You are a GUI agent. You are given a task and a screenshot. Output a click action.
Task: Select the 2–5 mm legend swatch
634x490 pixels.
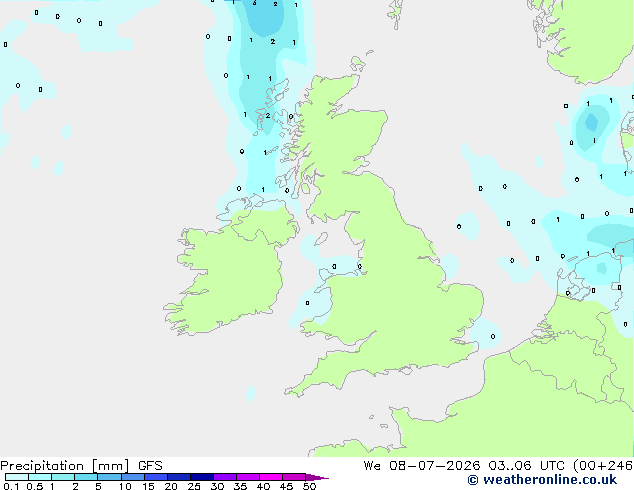click(x=86, y=477)
